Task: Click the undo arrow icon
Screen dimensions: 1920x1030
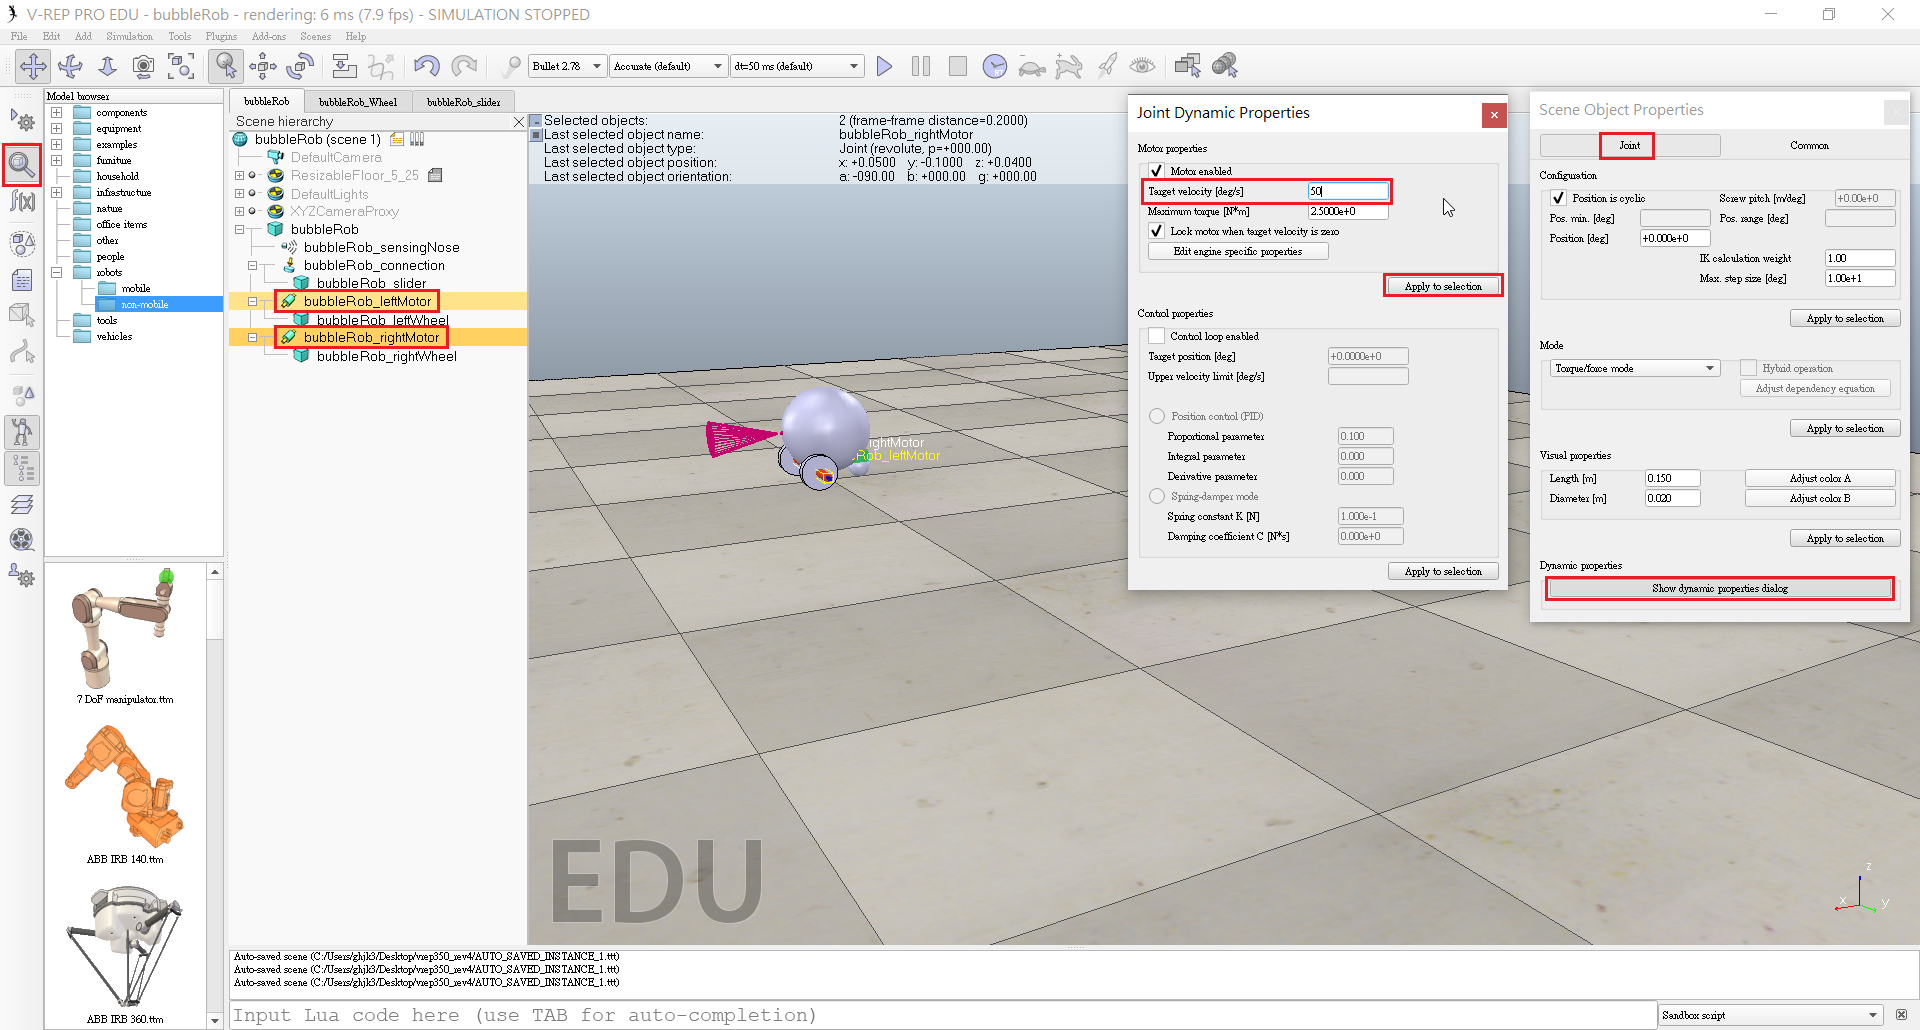Action: pos(427,66)
